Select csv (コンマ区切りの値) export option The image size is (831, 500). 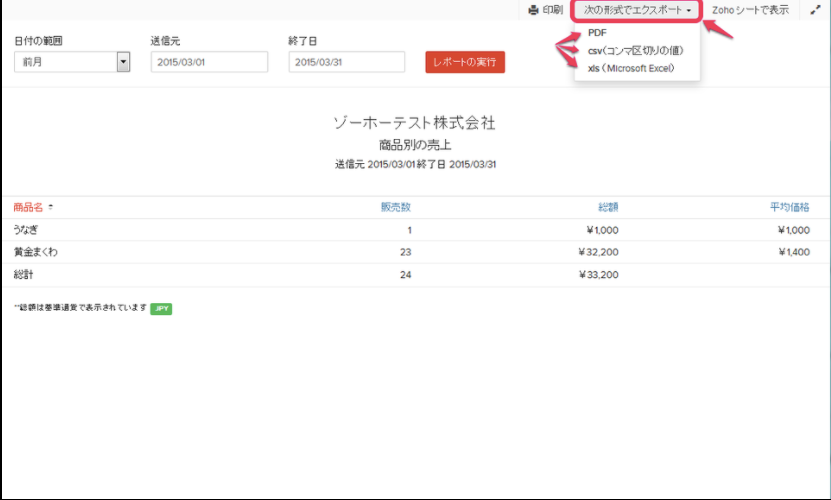point(635,50)
